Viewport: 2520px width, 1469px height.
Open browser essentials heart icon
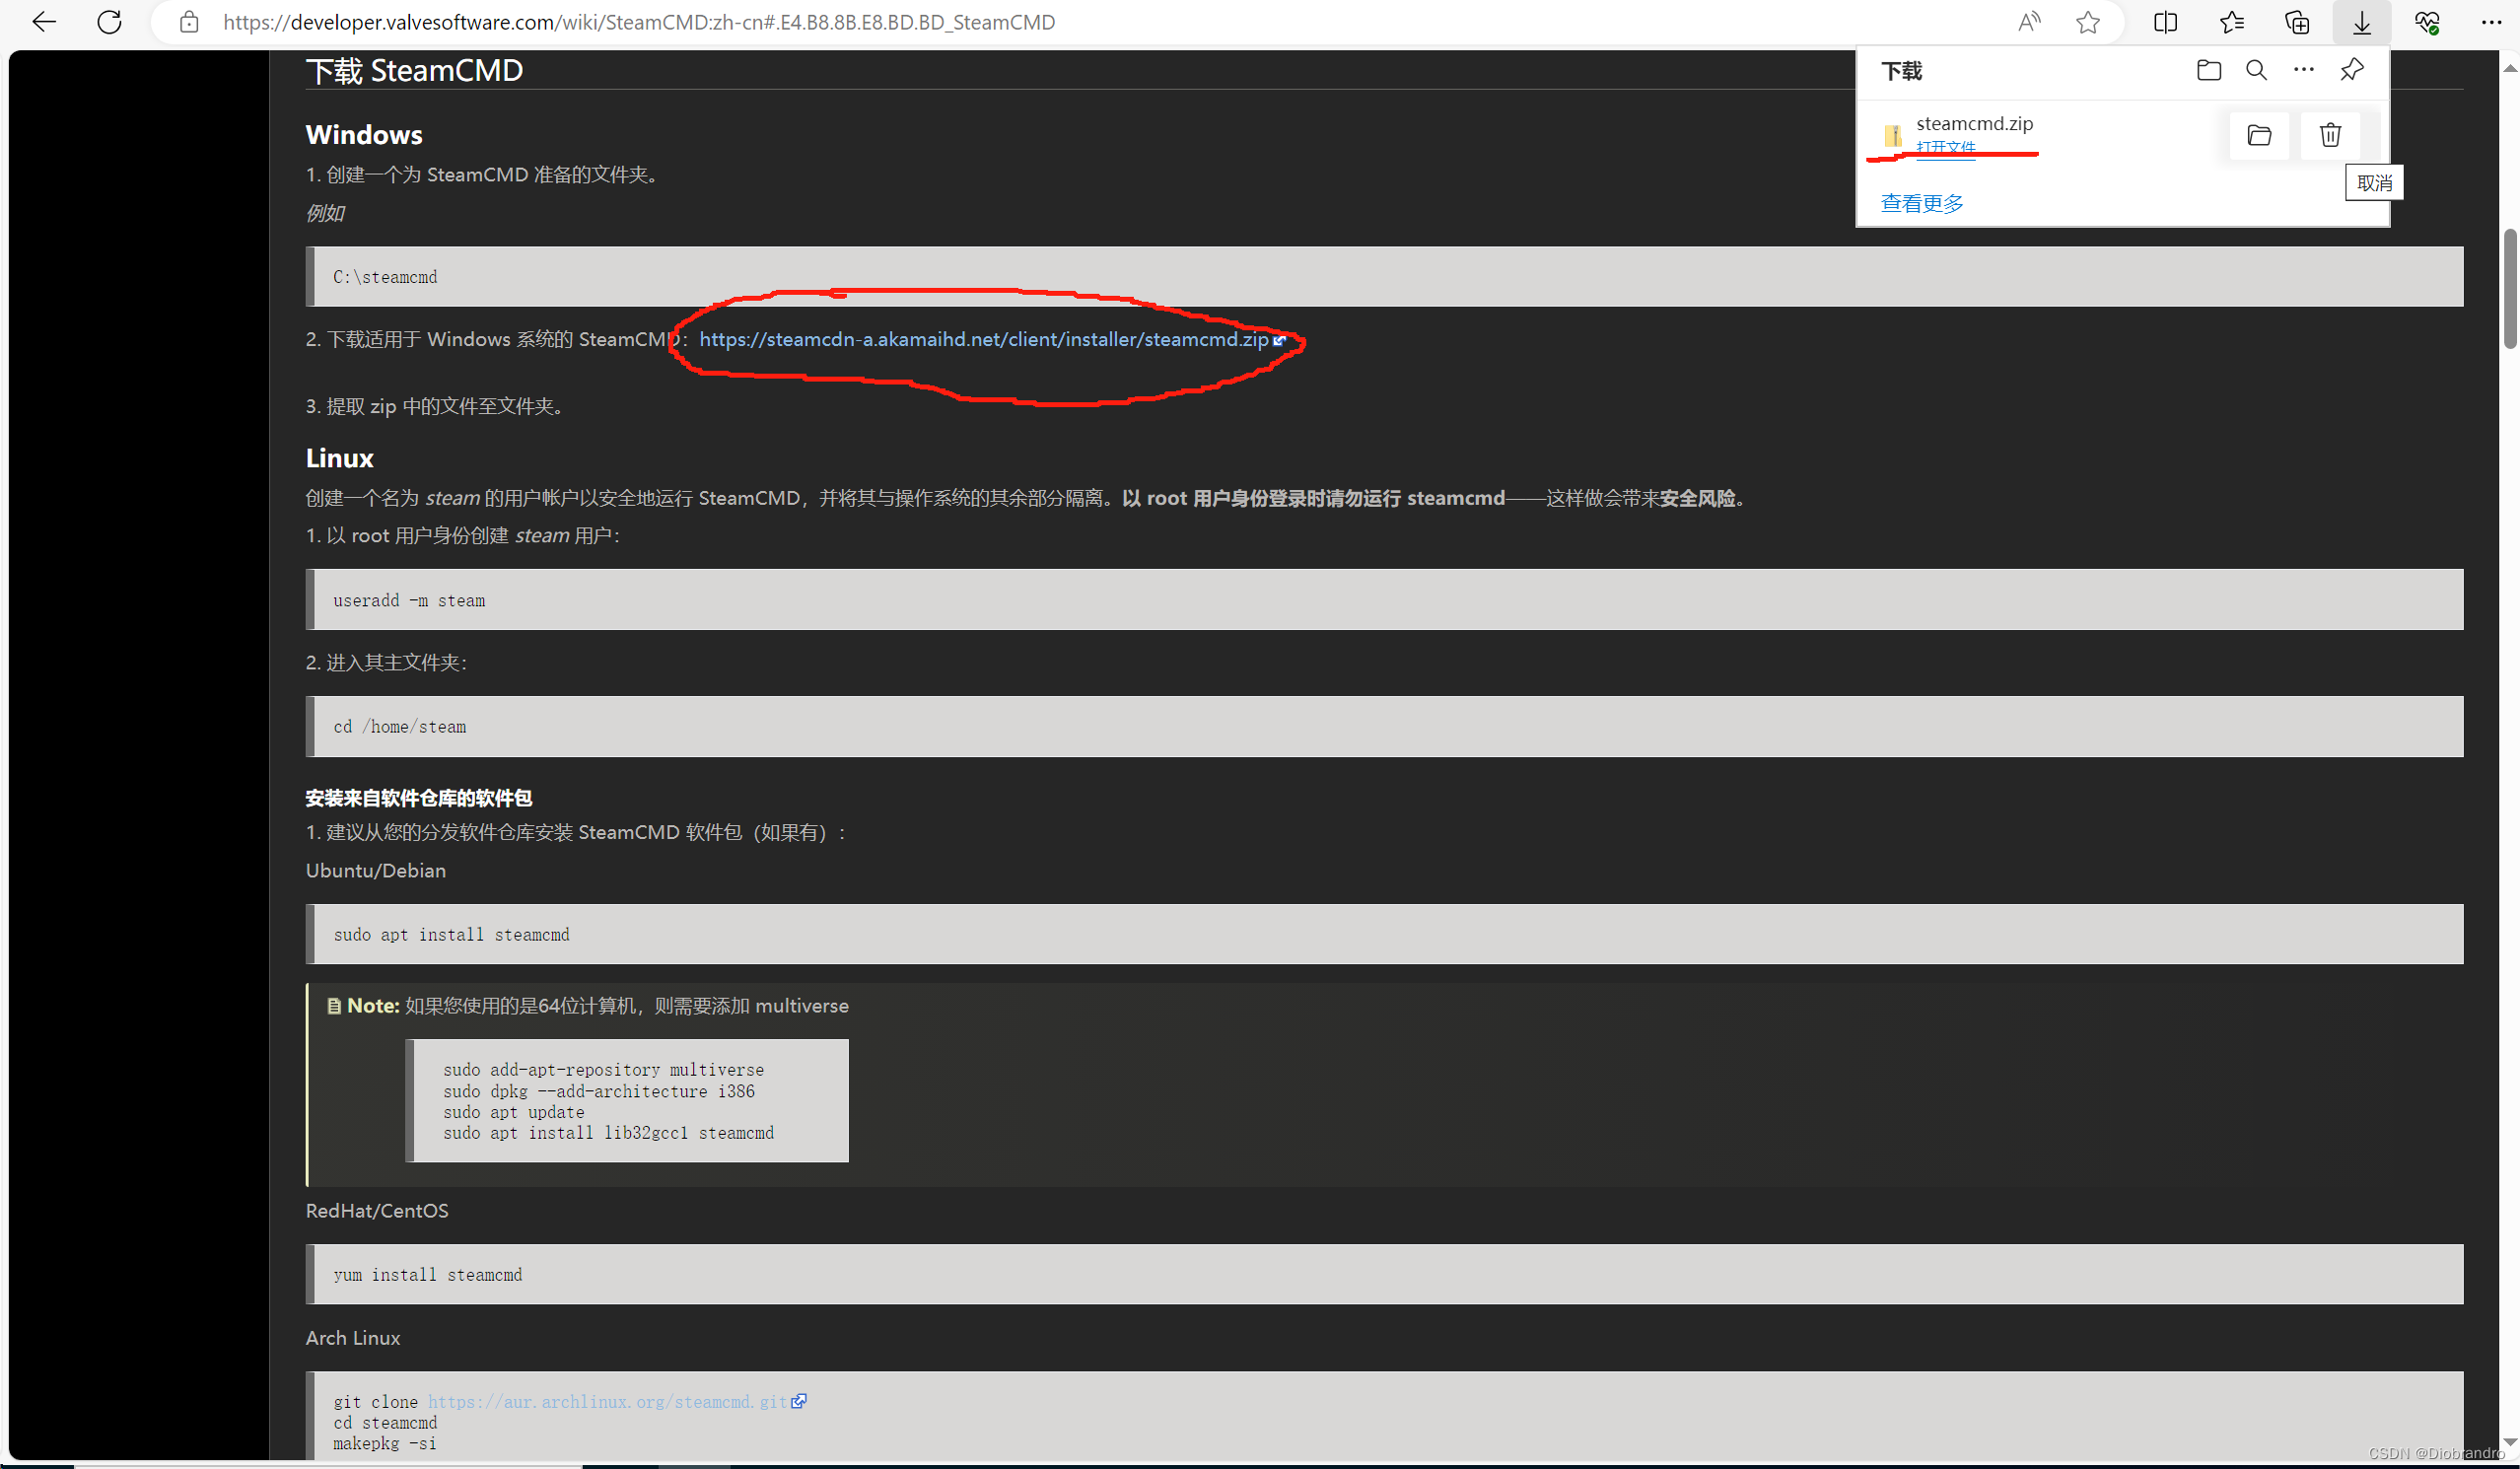pos(2427,22)
